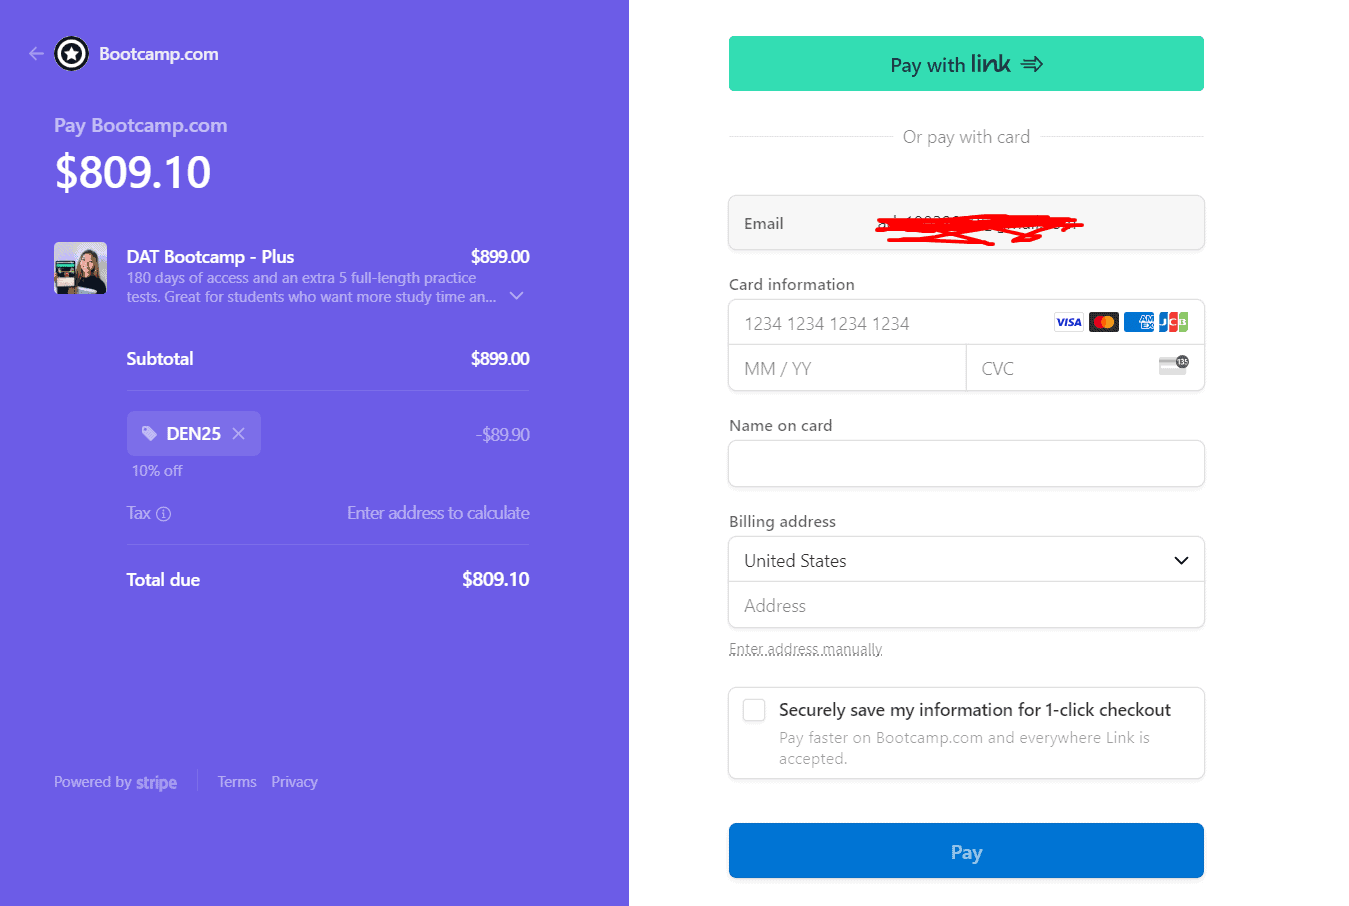Open the United States country dropdown
This screenshot has height=906, width=1349.
[966, 560]
